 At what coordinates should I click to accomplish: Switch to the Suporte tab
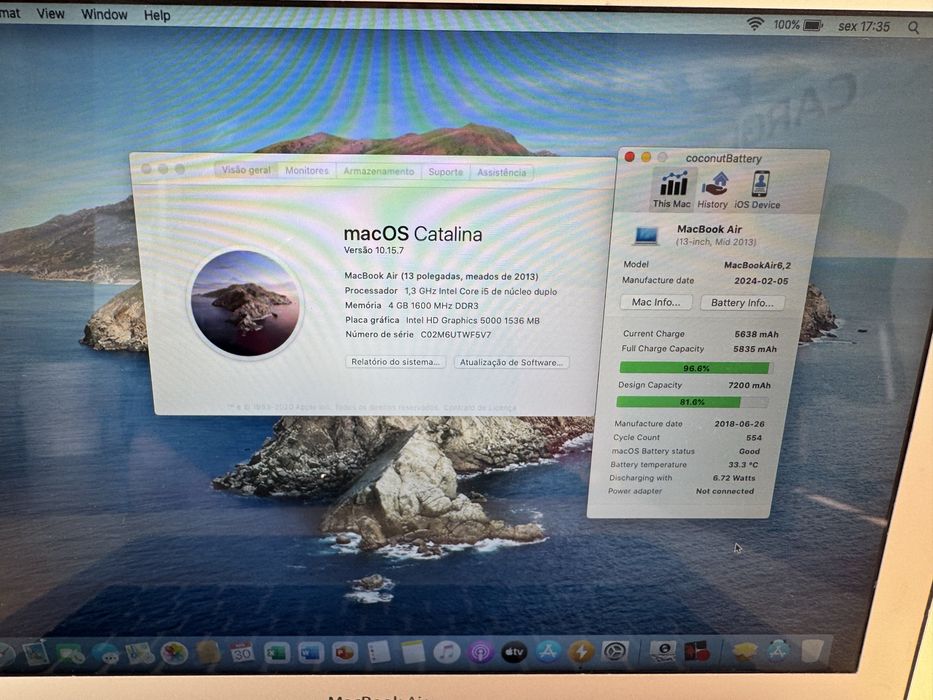click(x=446, y=171)
